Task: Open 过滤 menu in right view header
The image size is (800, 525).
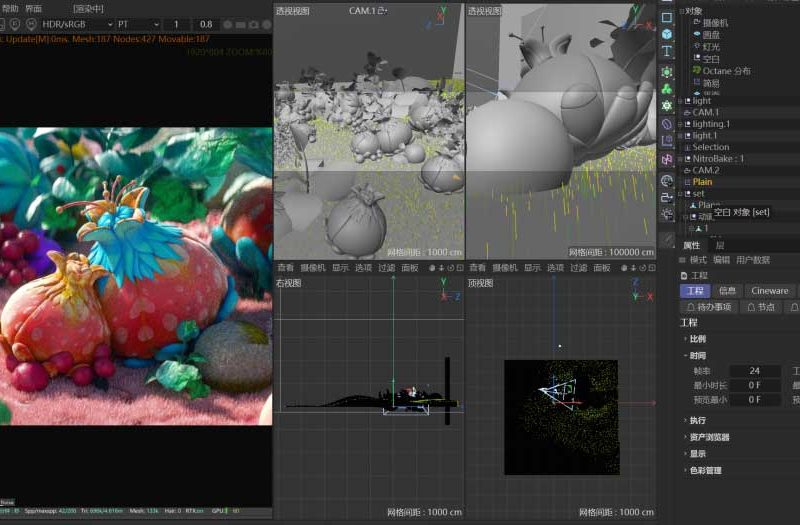Action: (x=387, y=268)
